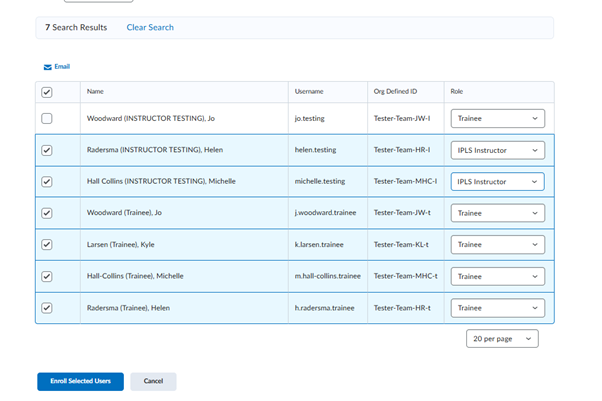Image resolution: width=602 pixels, height=401 pixels.
Task: Open role dropdown for michelle.testing row
Action: [498, 182]
